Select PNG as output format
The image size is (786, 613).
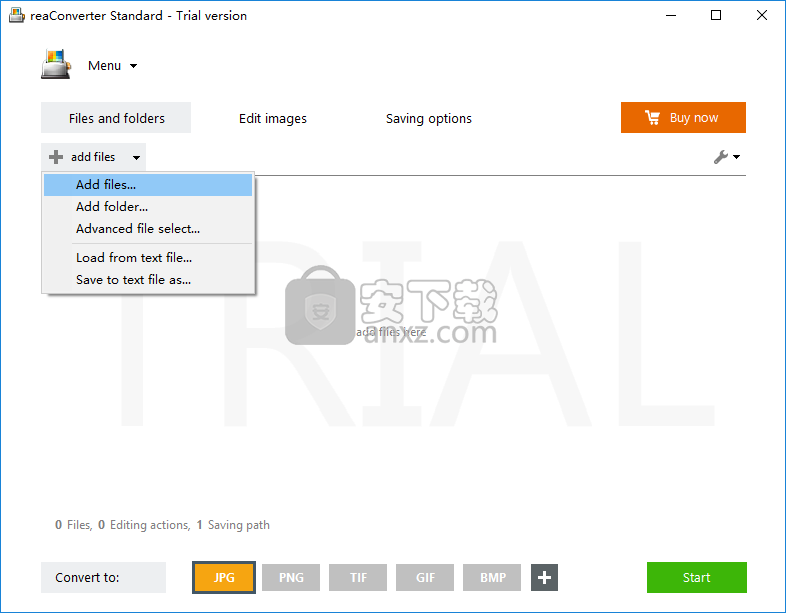click(291, 577)
